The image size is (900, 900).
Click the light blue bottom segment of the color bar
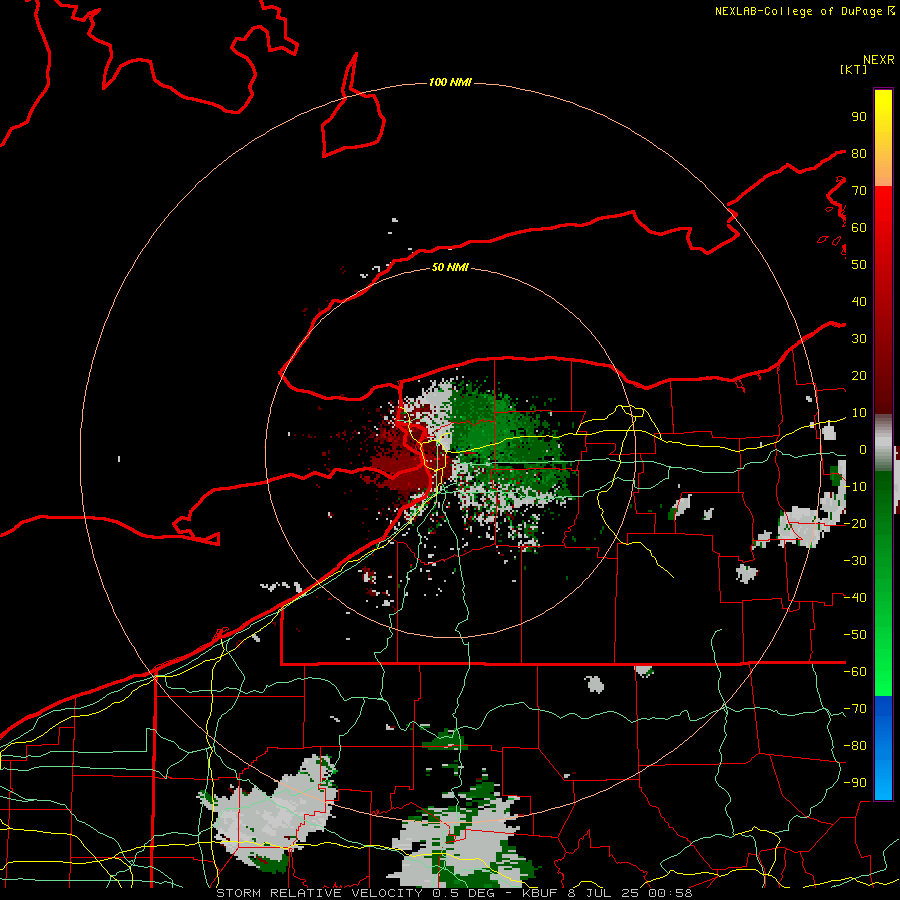883,779
